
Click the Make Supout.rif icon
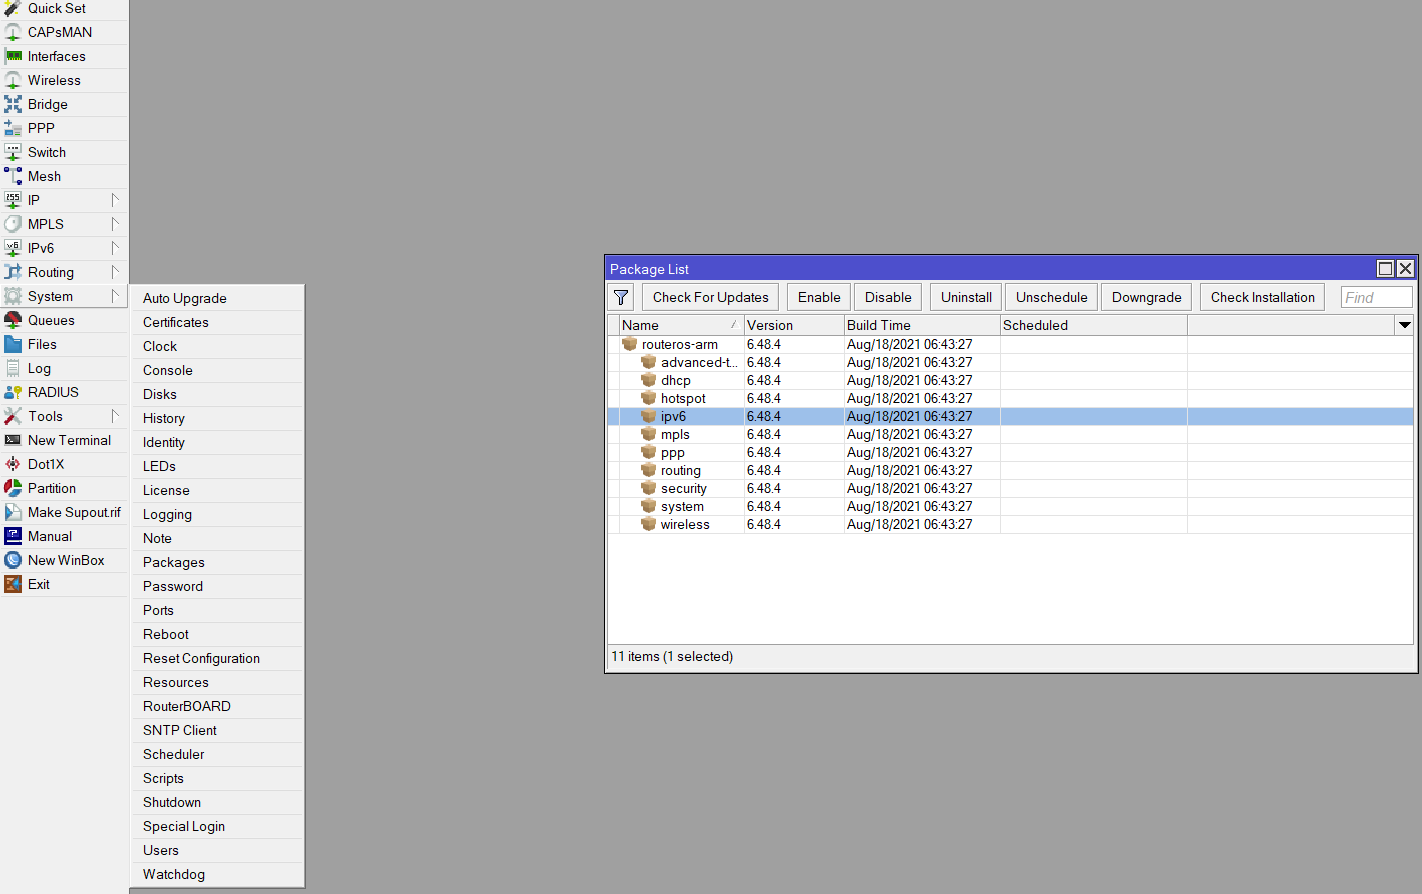(13, 512)
